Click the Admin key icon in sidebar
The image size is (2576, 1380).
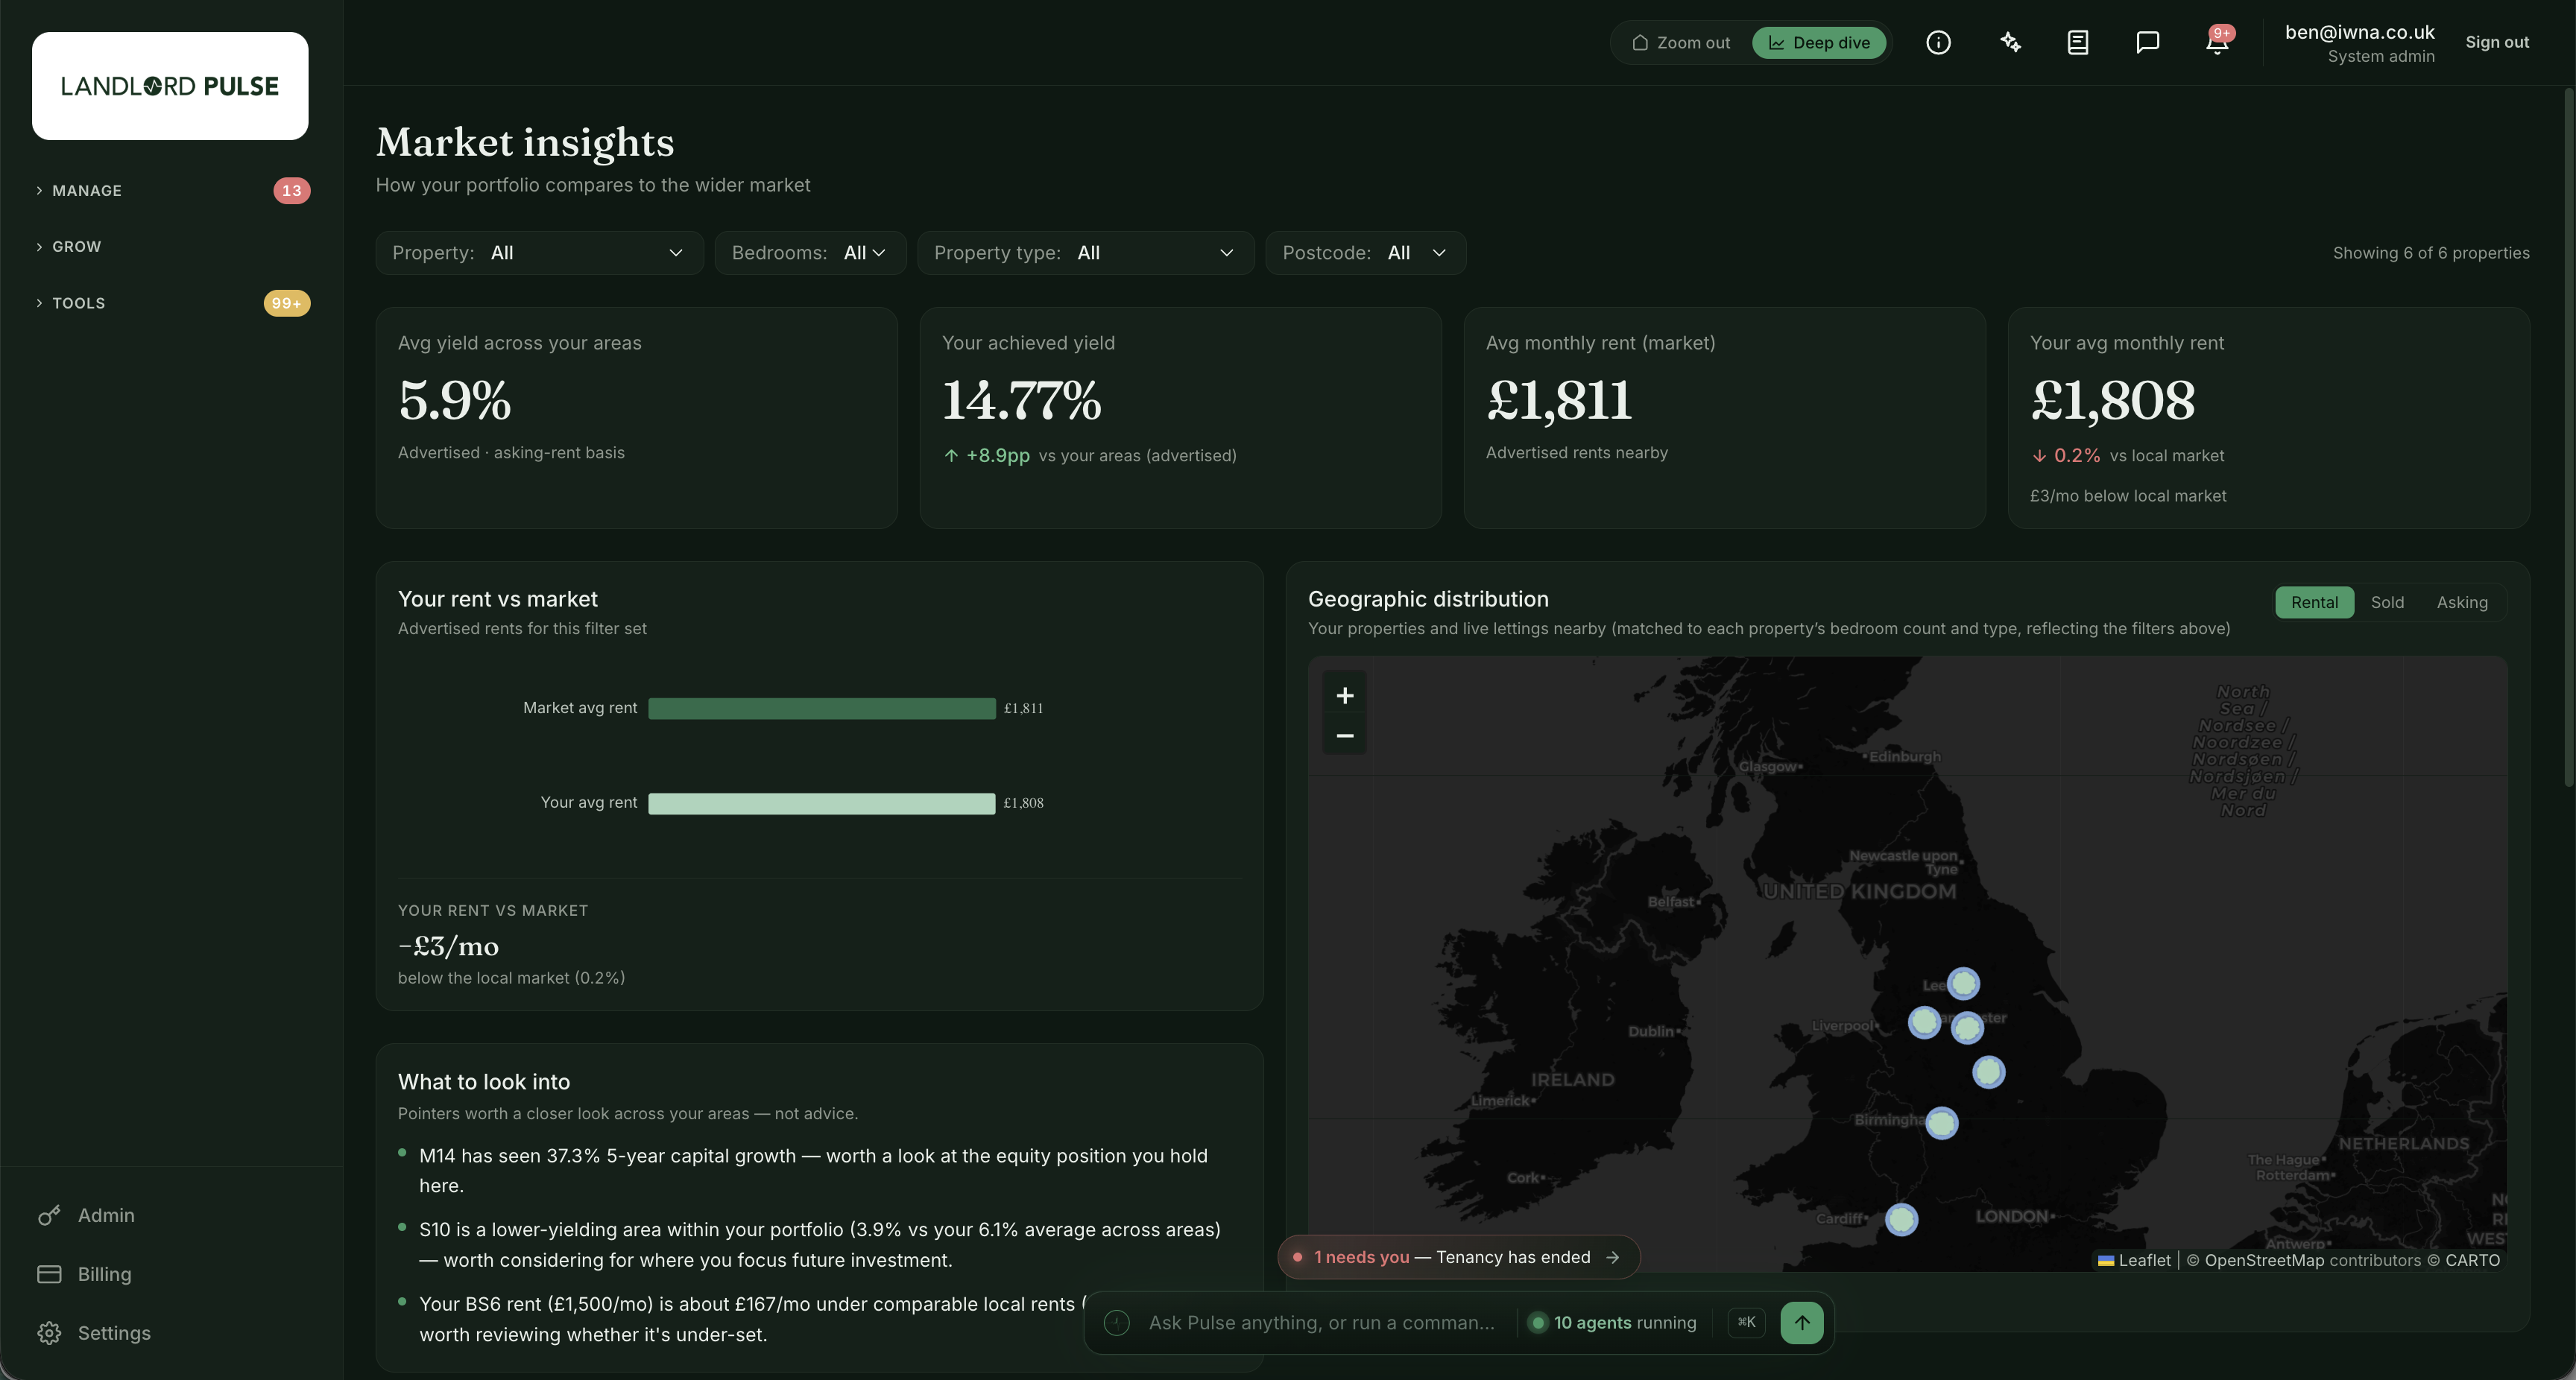49,1215
